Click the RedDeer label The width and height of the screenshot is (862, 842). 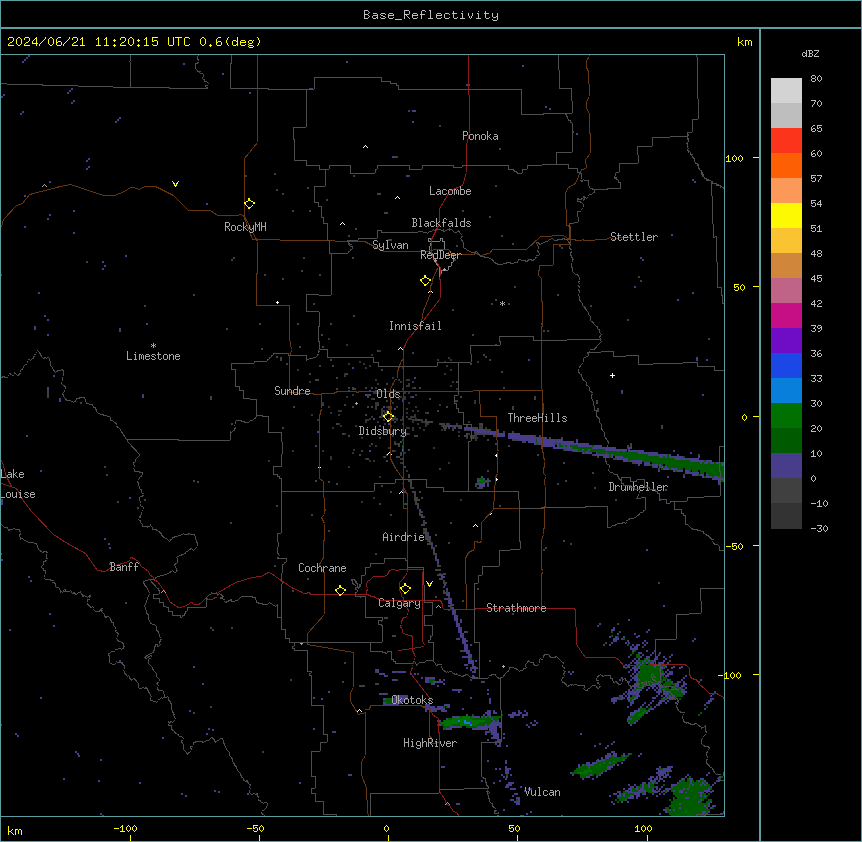(440, 254)
